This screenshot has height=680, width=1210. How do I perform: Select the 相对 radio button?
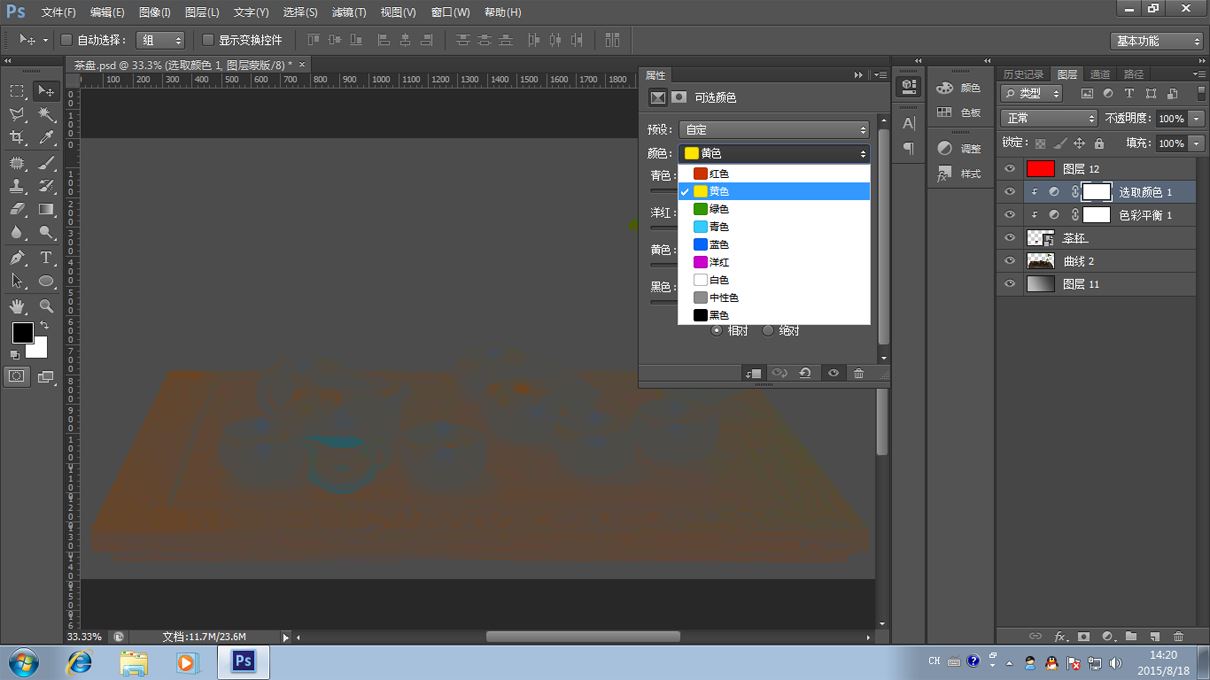click(x=716, y=330)
